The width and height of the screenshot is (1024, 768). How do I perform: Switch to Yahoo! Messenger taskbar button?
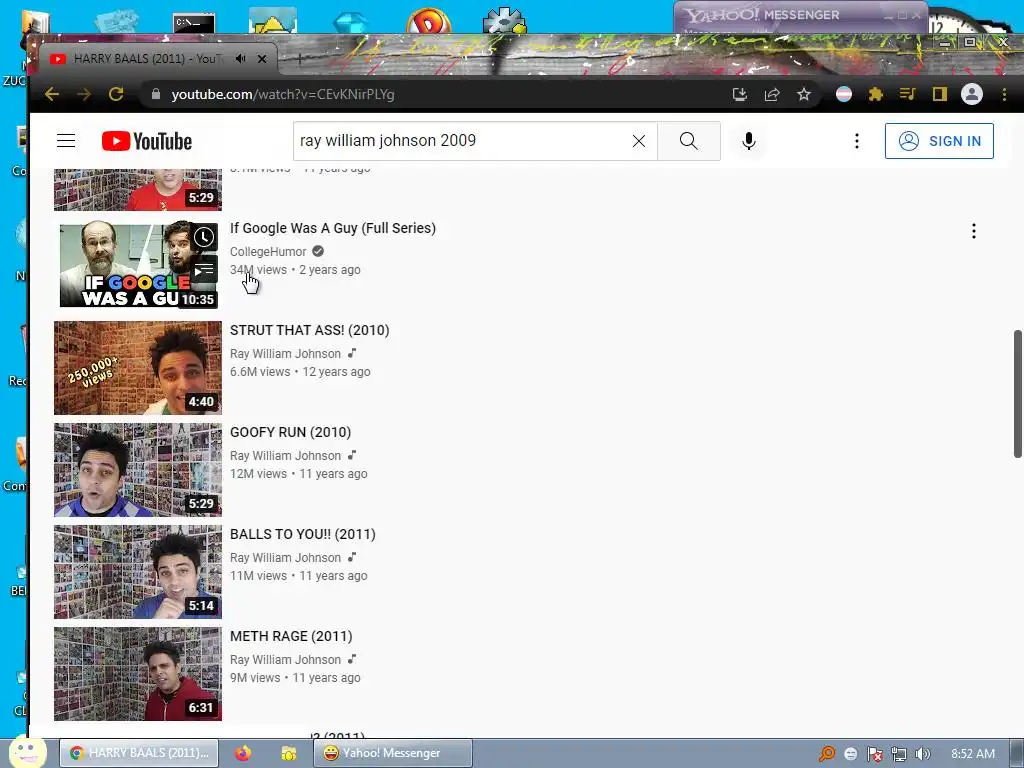point(393,753)
